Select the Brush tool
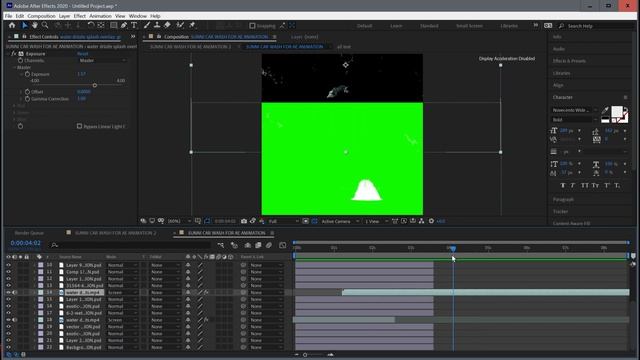This screenshot has height=360, width=640. (x=147, y=25)
